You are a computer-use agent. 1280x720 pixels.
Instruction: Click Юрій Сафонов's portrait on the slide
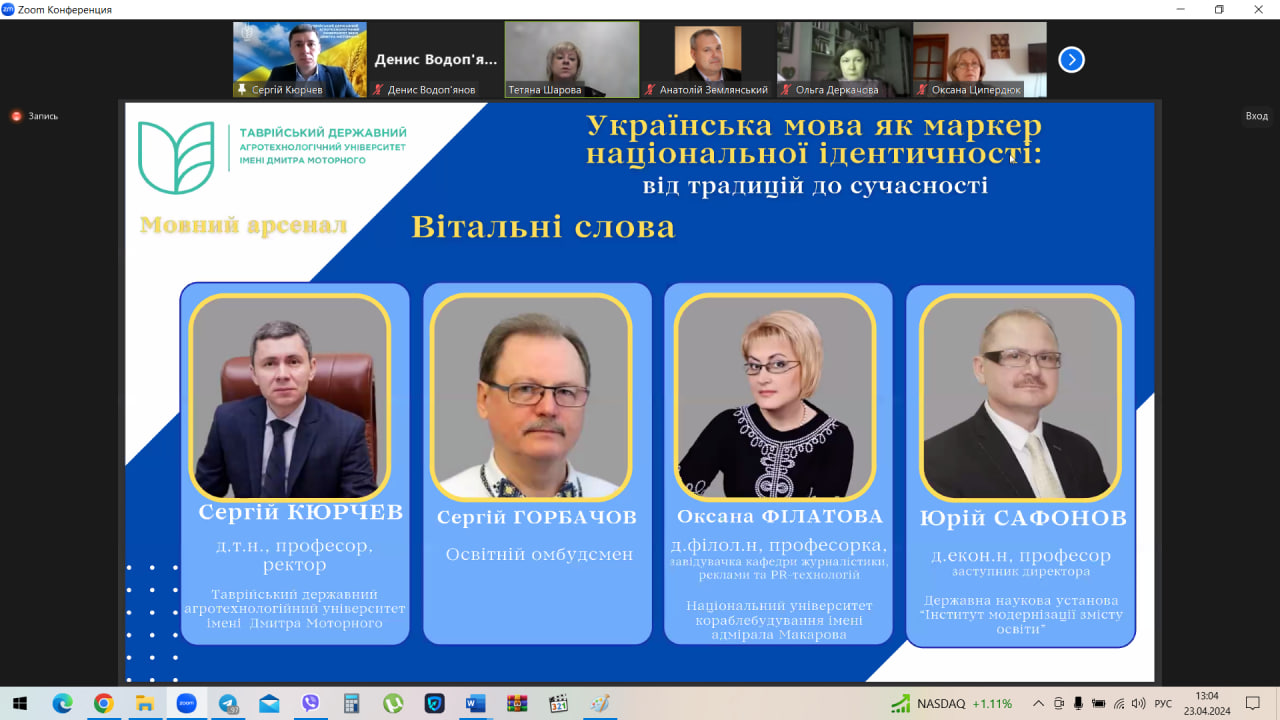tap(1020, 397)
